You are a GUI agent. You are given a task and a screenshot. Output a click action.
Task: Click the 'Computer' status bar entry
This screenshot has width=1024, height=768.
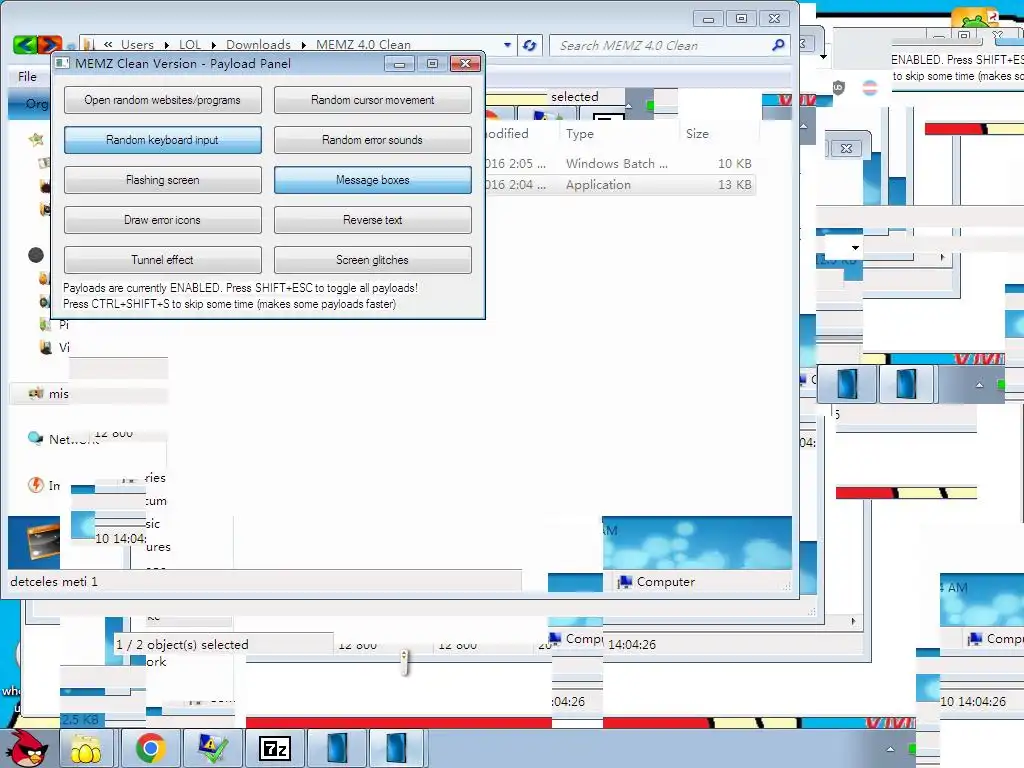pyautogui.click(x=658, y=581)
